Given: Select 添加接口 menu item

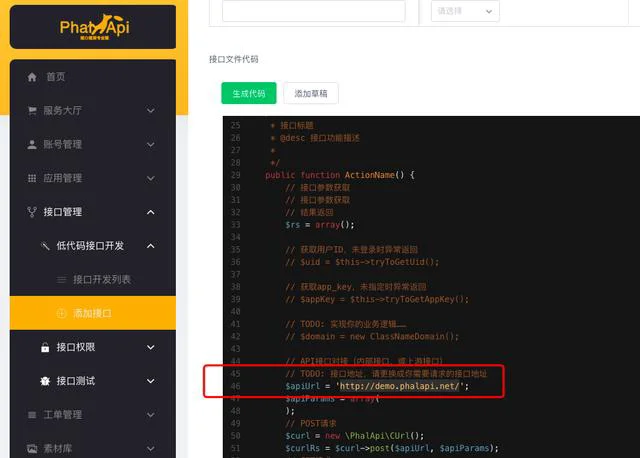Looking at the screenshot, I should coord(93,313).
